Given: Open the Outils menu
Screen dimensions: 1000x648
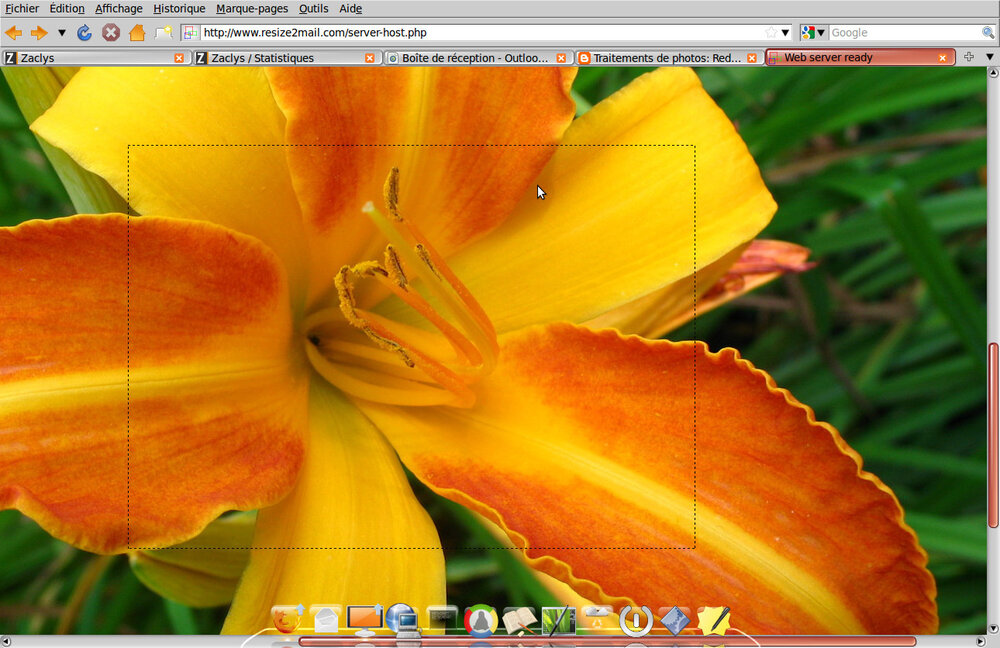Looking at the screenshot, I should click(x=313, y=8).
